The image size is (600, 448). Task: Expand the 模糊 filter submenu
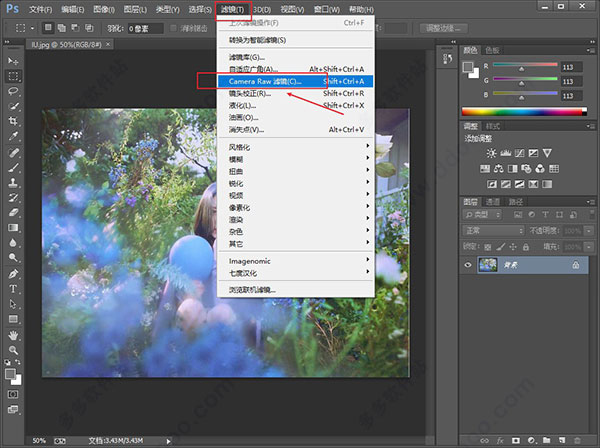pyautogui.click(x=295, y=159)
